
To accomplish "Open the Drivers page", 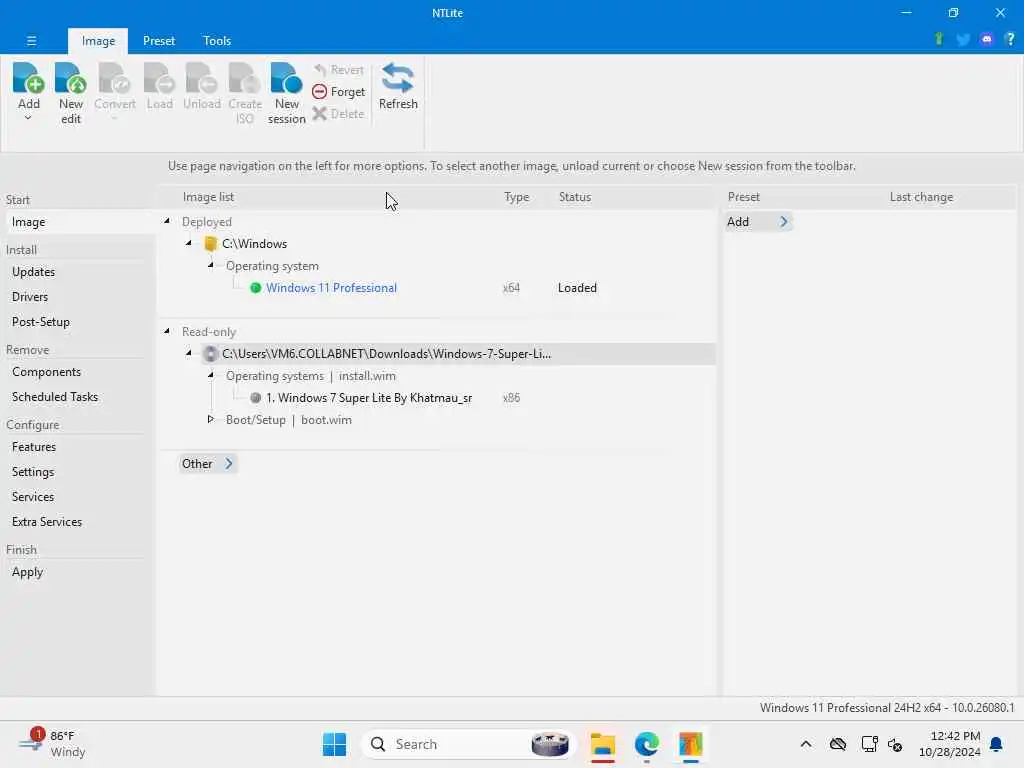I will (x=30, y=296).
